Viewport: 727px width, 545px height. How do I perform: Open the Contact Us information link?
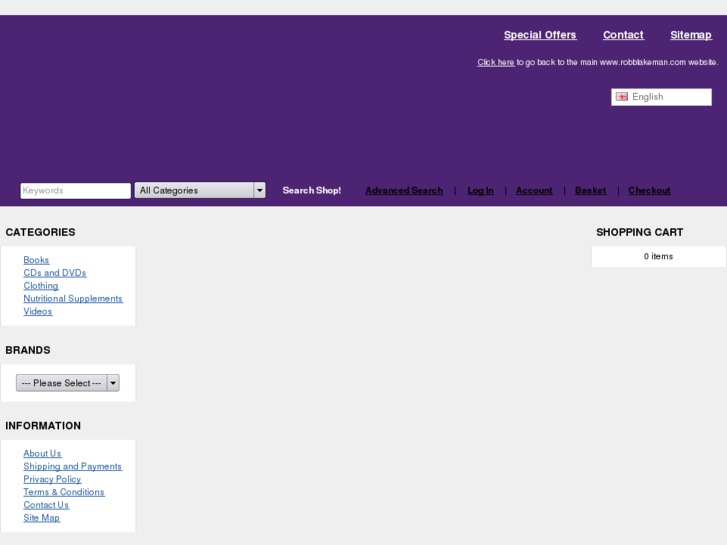coord(46,505)
